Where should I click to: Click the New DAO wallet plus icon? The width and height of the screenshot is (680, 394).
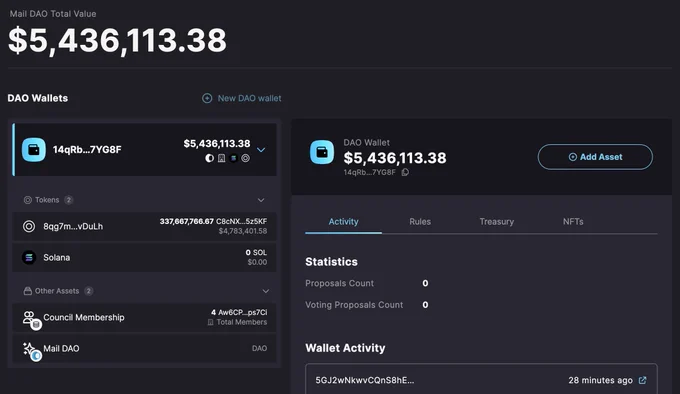tap(207, 98)
